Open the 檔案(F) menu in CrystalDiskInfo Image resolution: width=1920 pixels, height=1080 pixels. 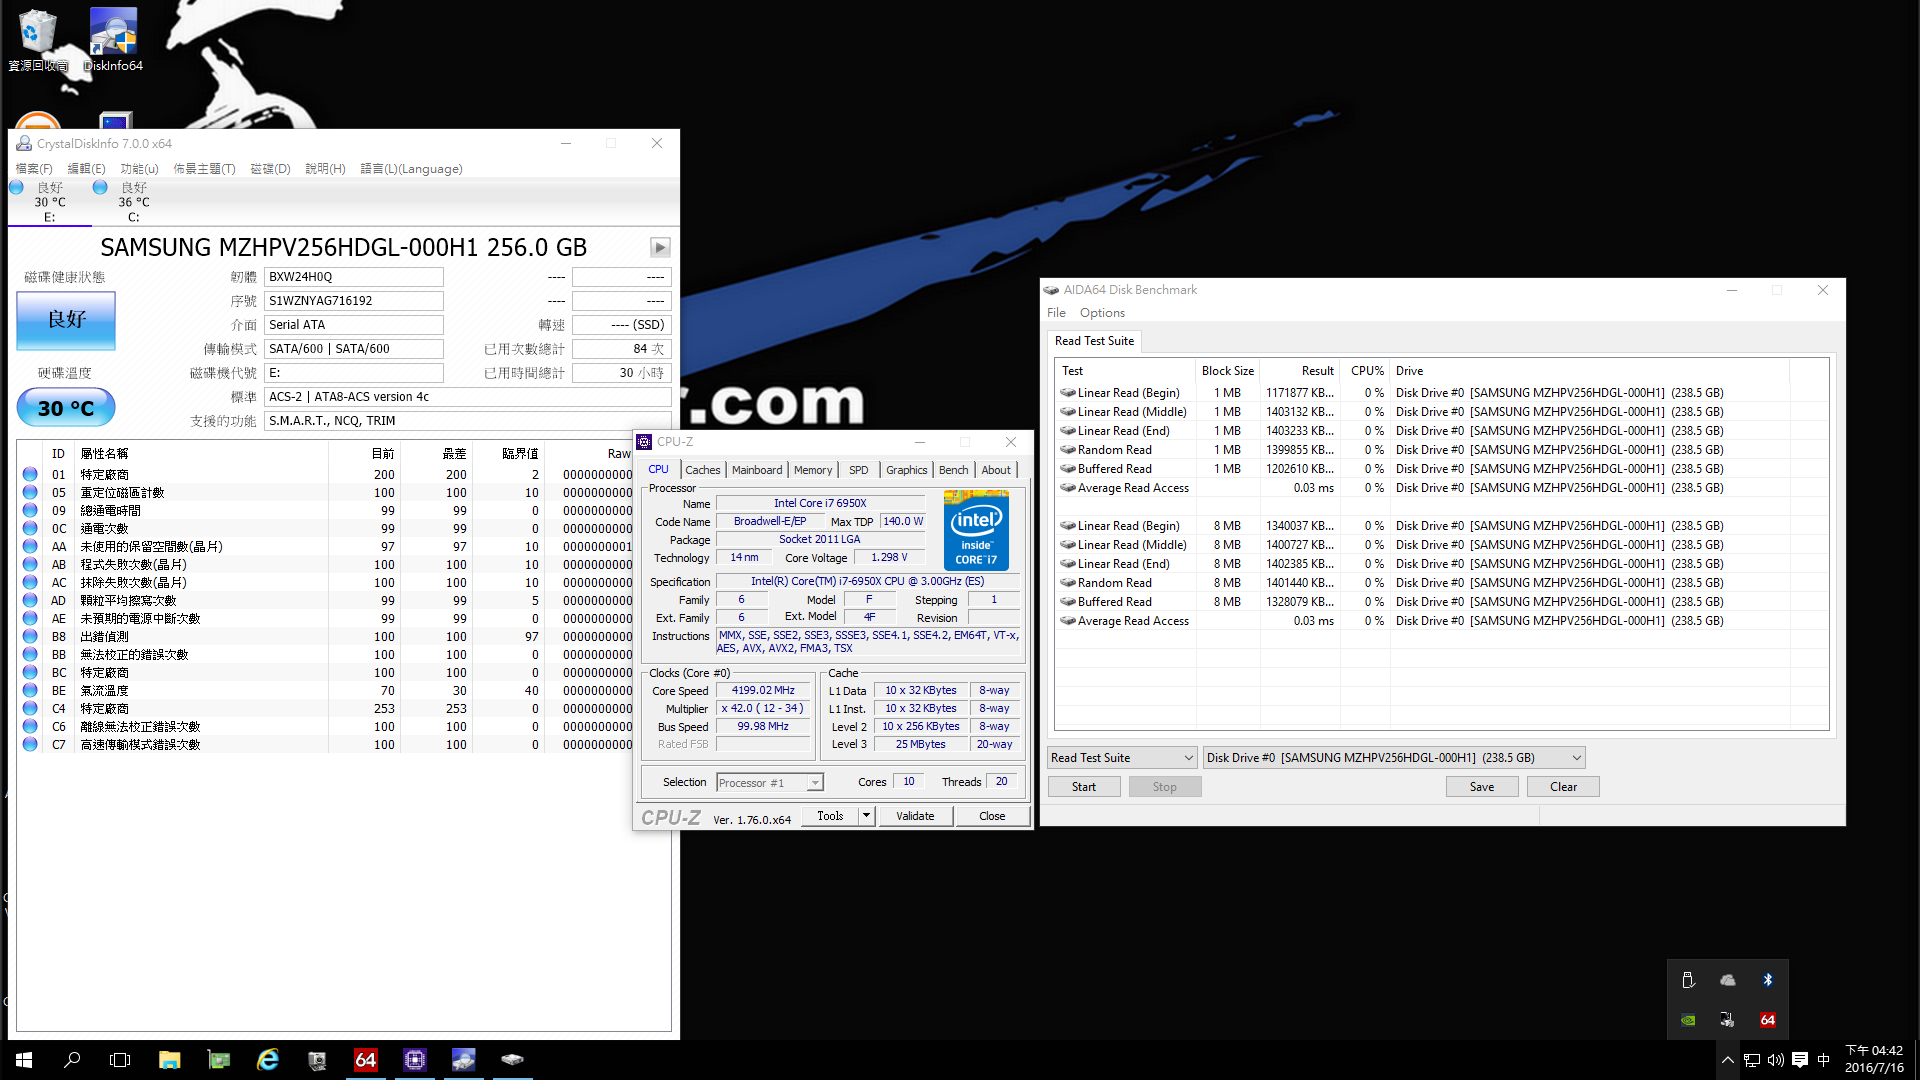coord(34,169)
